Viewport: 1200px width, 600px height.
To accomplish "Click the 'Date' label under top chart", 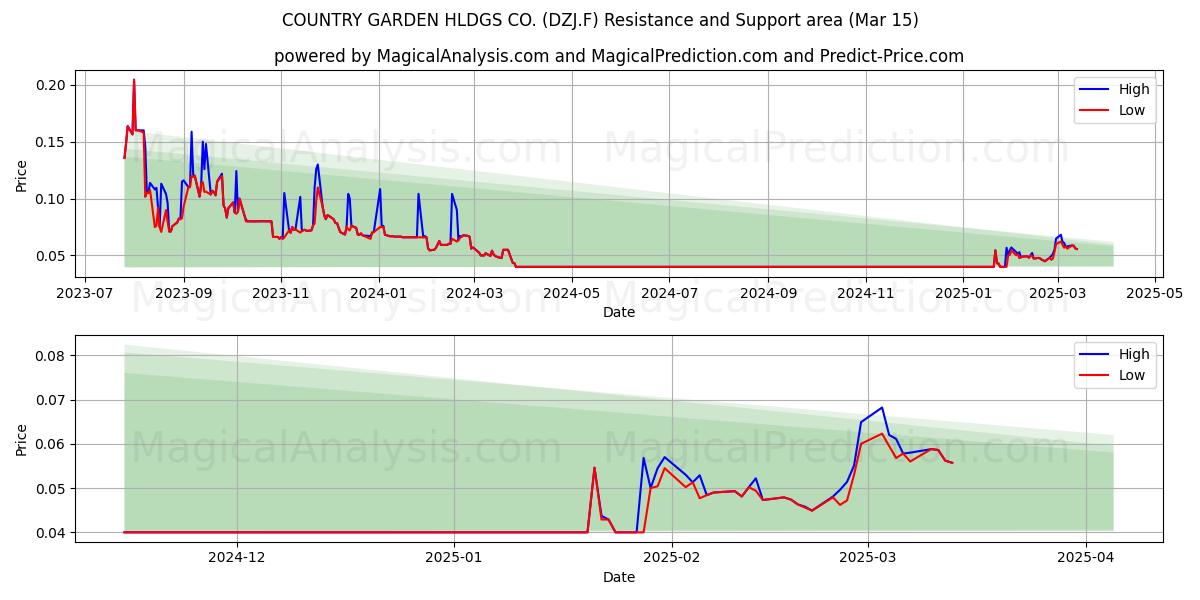I will 619,312.
